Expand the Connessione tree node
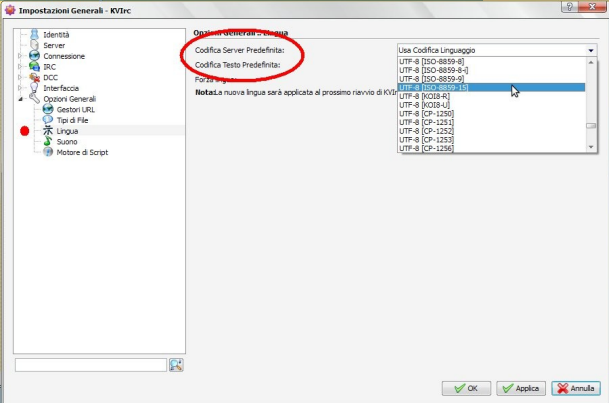Image resolution: width=609 pixels, height=403 pixels. [x=20, y=56]
